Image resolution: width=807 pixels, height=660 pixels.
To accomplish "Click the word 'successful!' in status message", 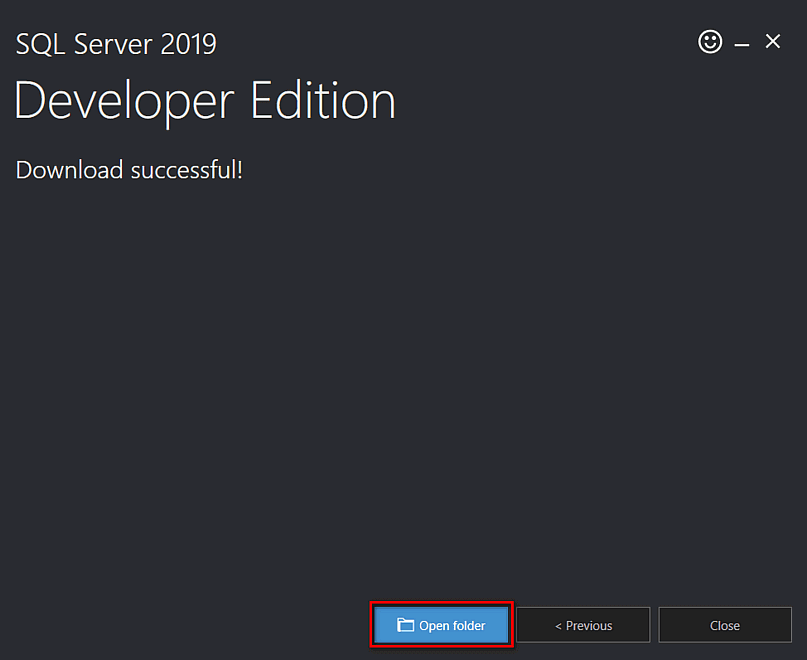I will pos(187,169).
